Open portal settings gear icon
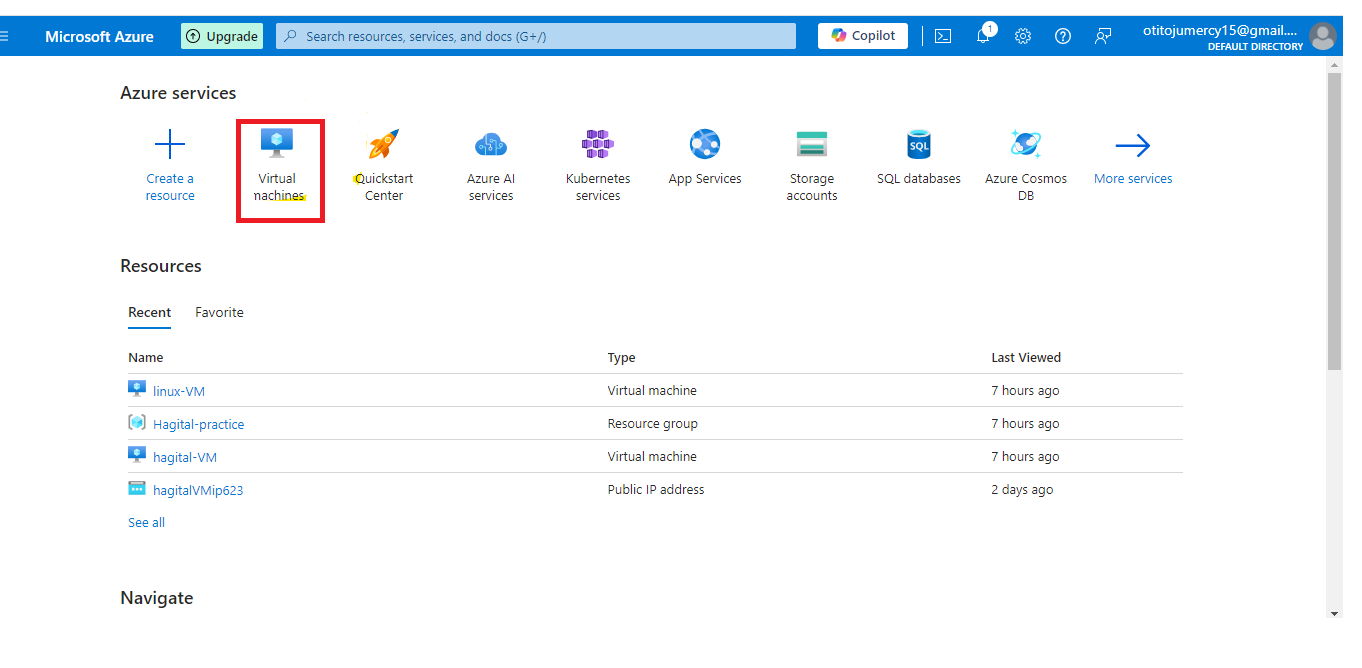The height and width of the screenshot is (668, 1362). tap(1023, 36)
